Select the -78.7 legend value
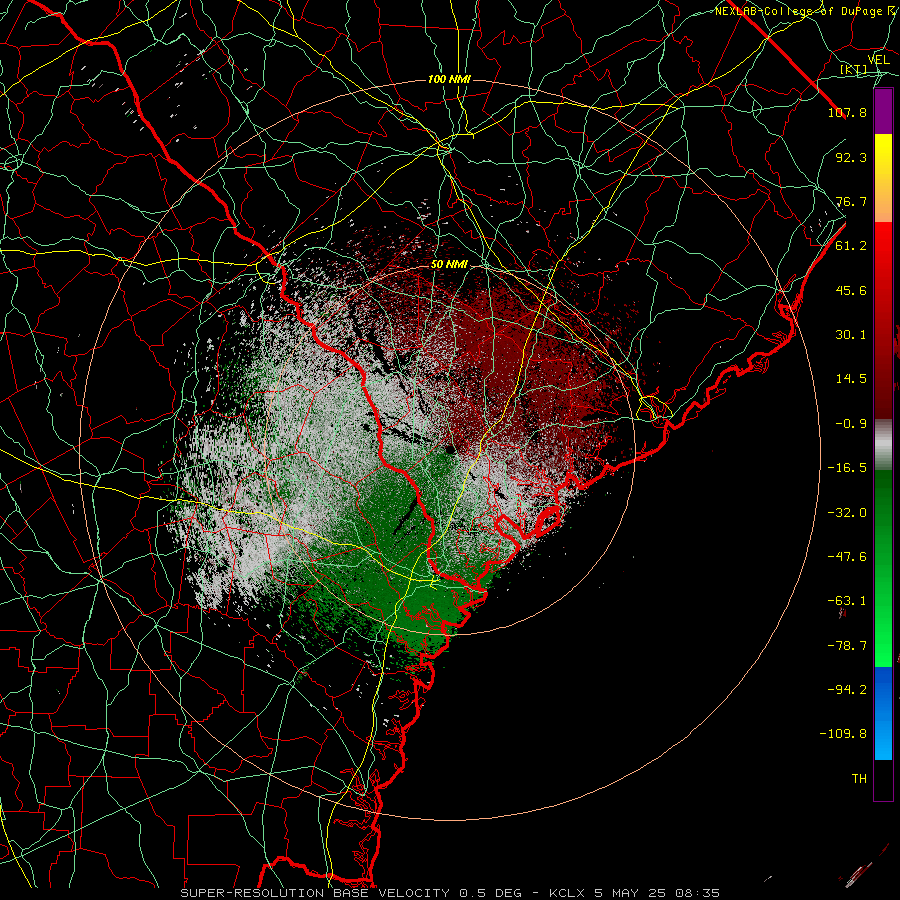 coord(847,646)
